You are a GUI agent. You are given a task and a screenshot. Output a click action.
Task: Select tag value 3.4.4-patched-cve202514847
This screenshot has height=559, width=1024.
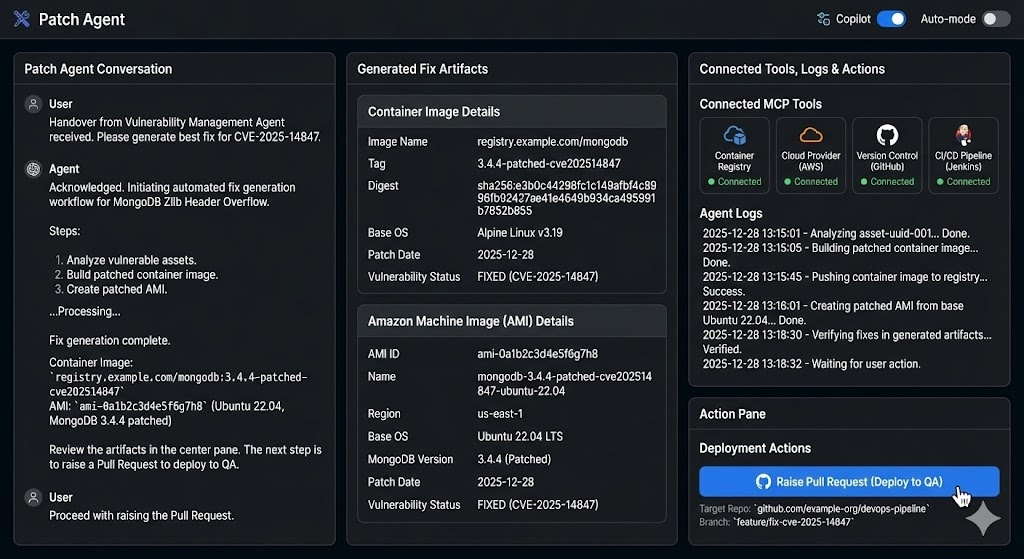point(549,164)
